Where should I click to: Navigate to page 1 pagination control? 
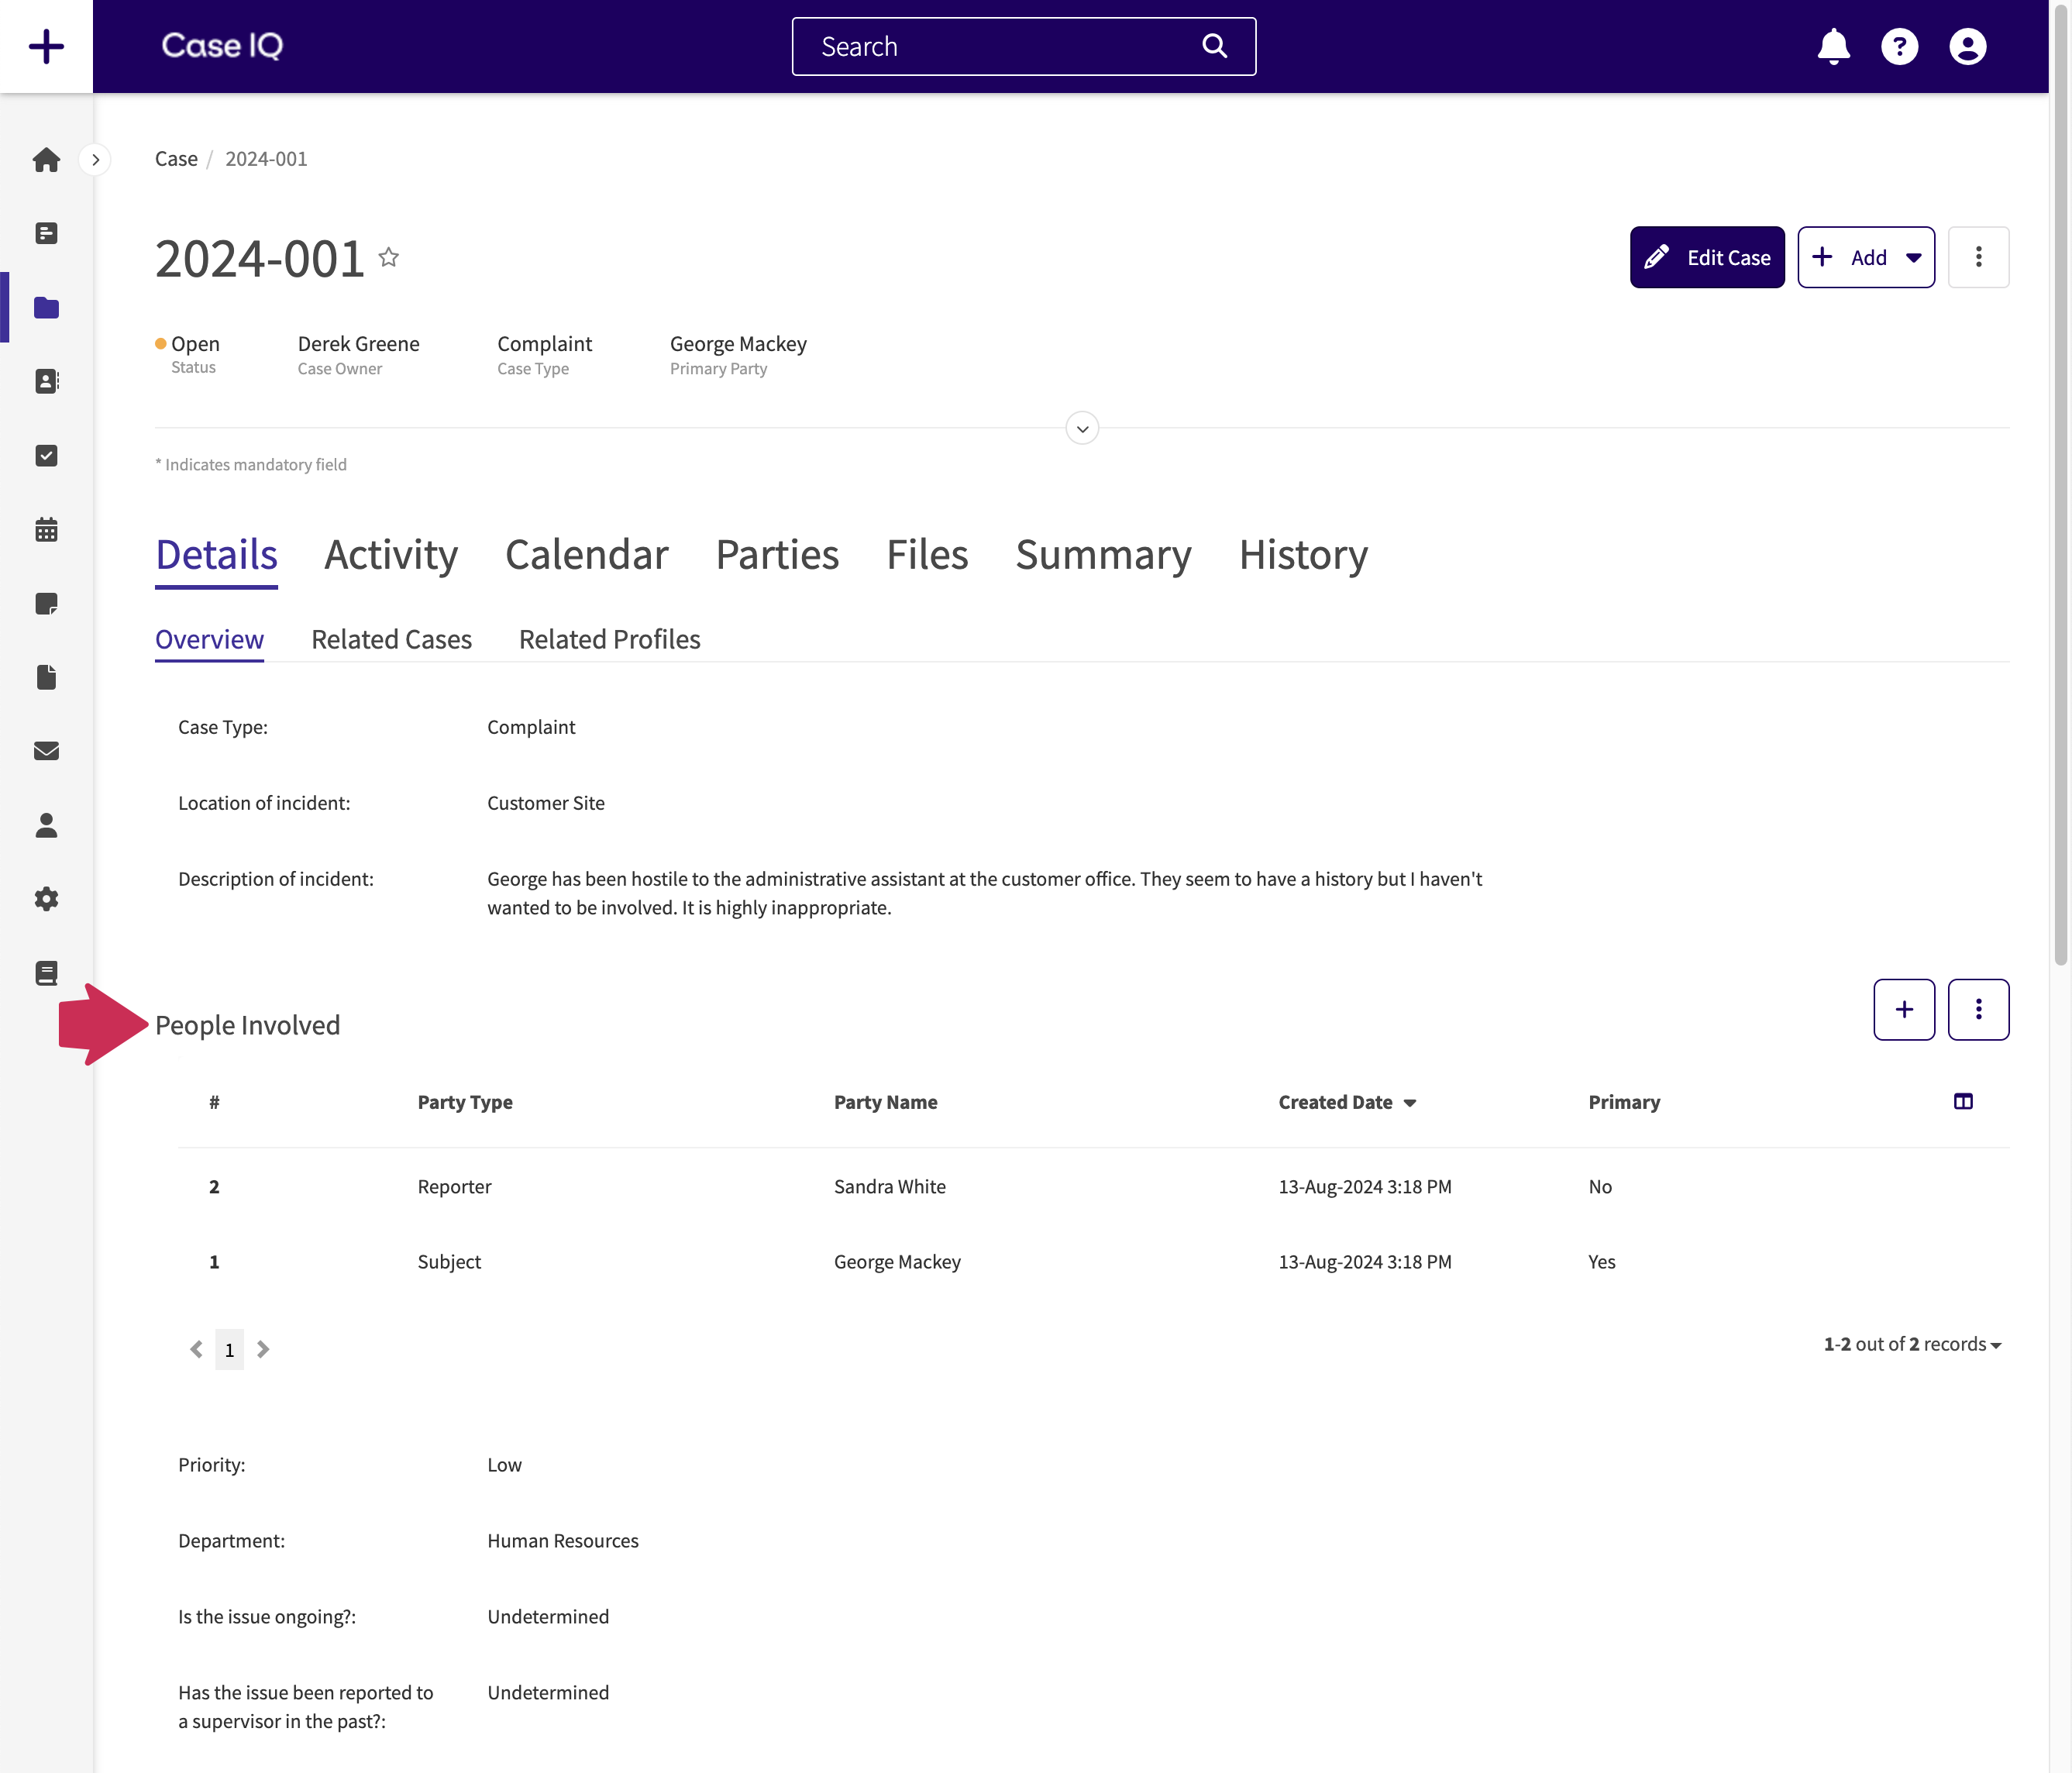(x=229, y=1349)
